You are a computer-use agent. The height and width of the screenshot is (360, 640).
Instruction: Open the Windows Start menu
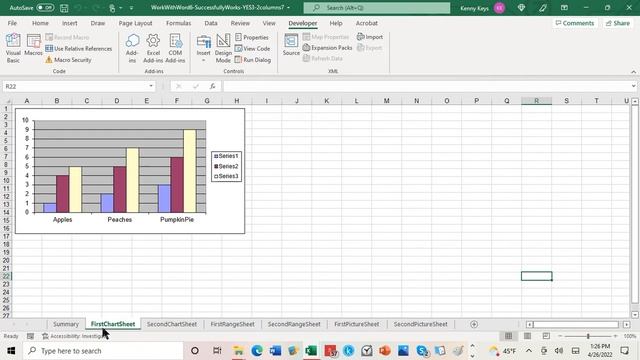[11, 351]
